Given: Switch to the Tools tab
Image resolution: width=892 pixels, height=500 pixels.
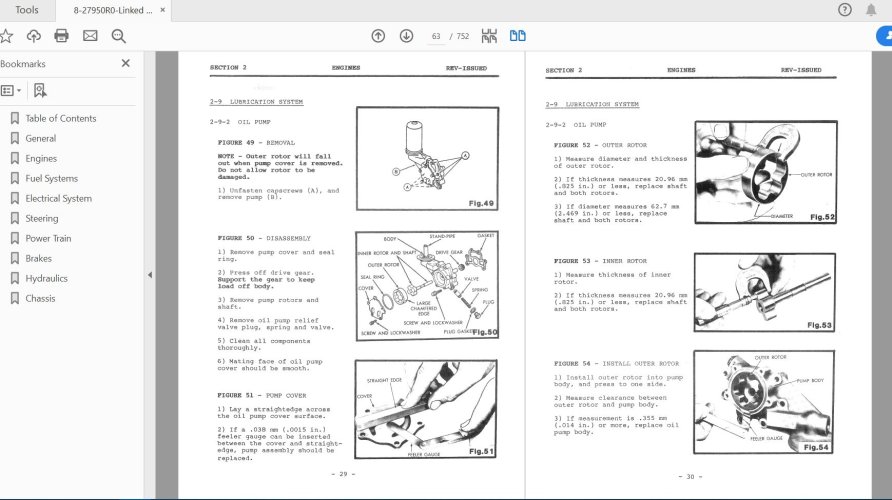Looking at the screenshot, I should [x=27, y=10].
